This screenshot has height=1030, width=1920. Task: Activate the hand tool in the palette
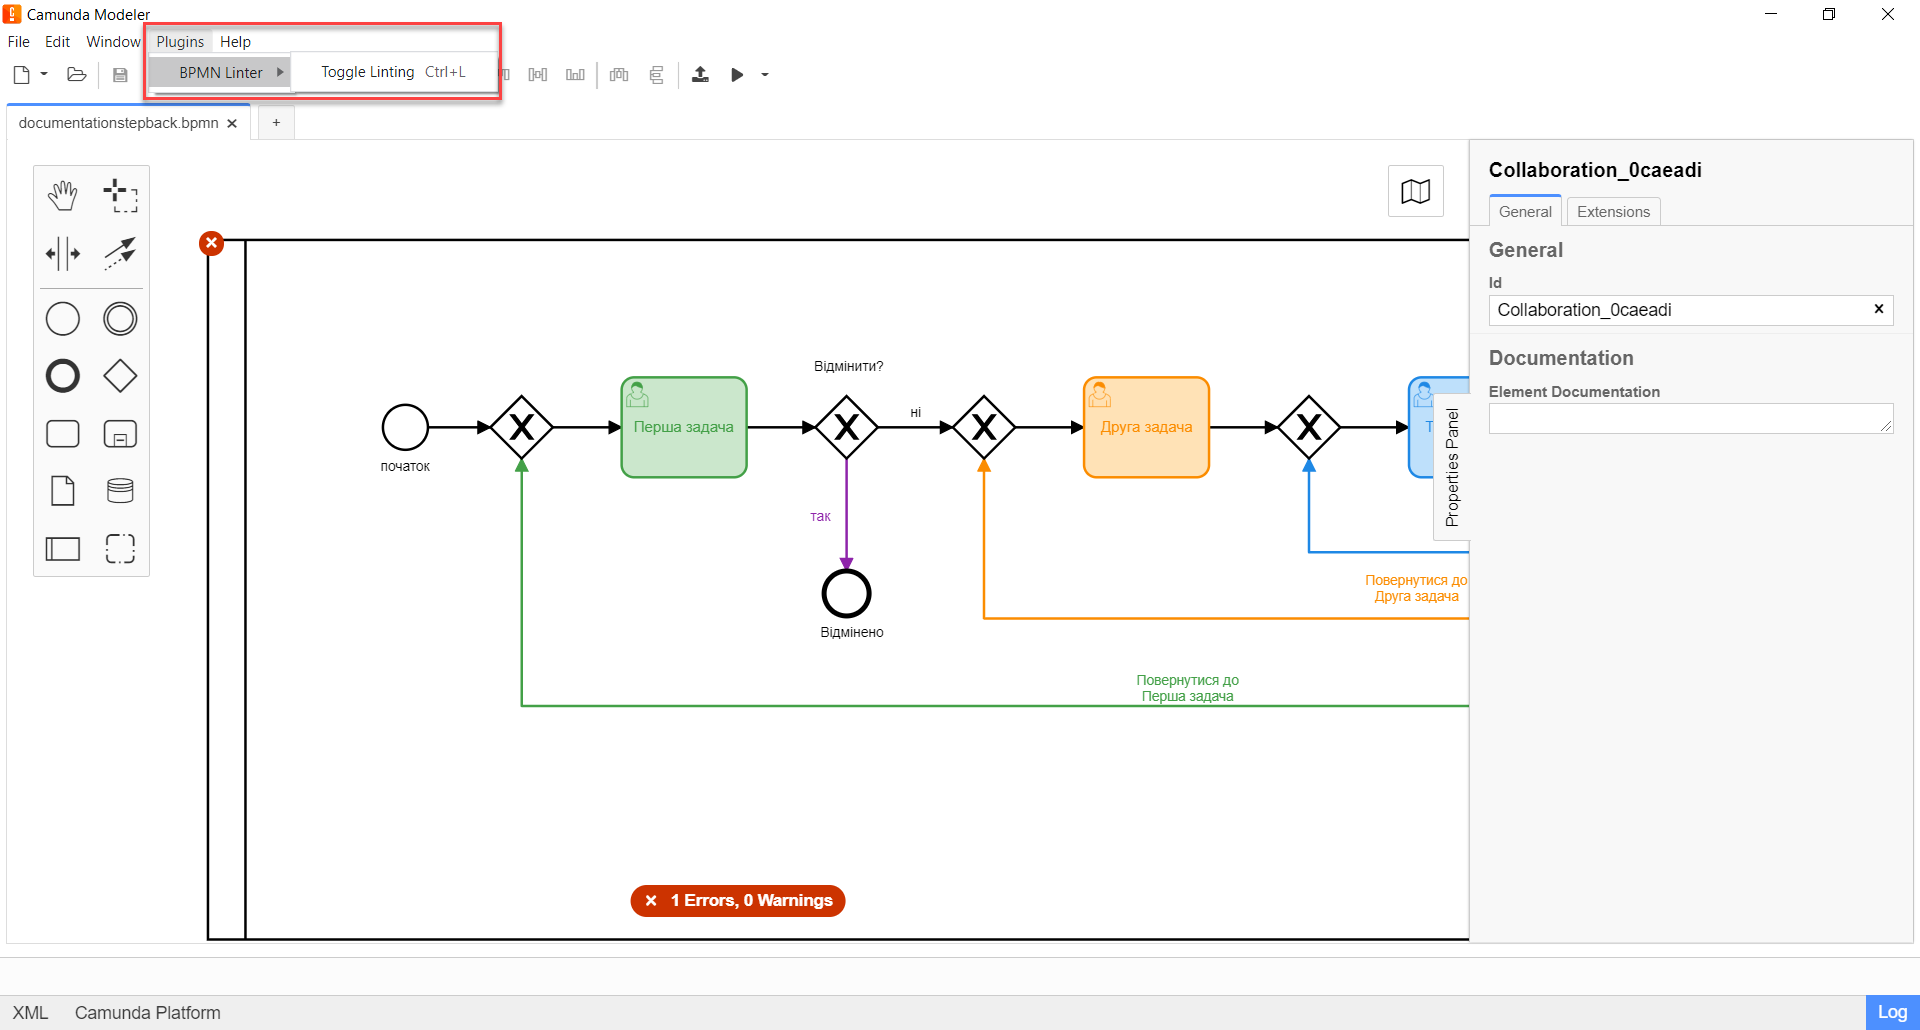(x=63, y=196)
